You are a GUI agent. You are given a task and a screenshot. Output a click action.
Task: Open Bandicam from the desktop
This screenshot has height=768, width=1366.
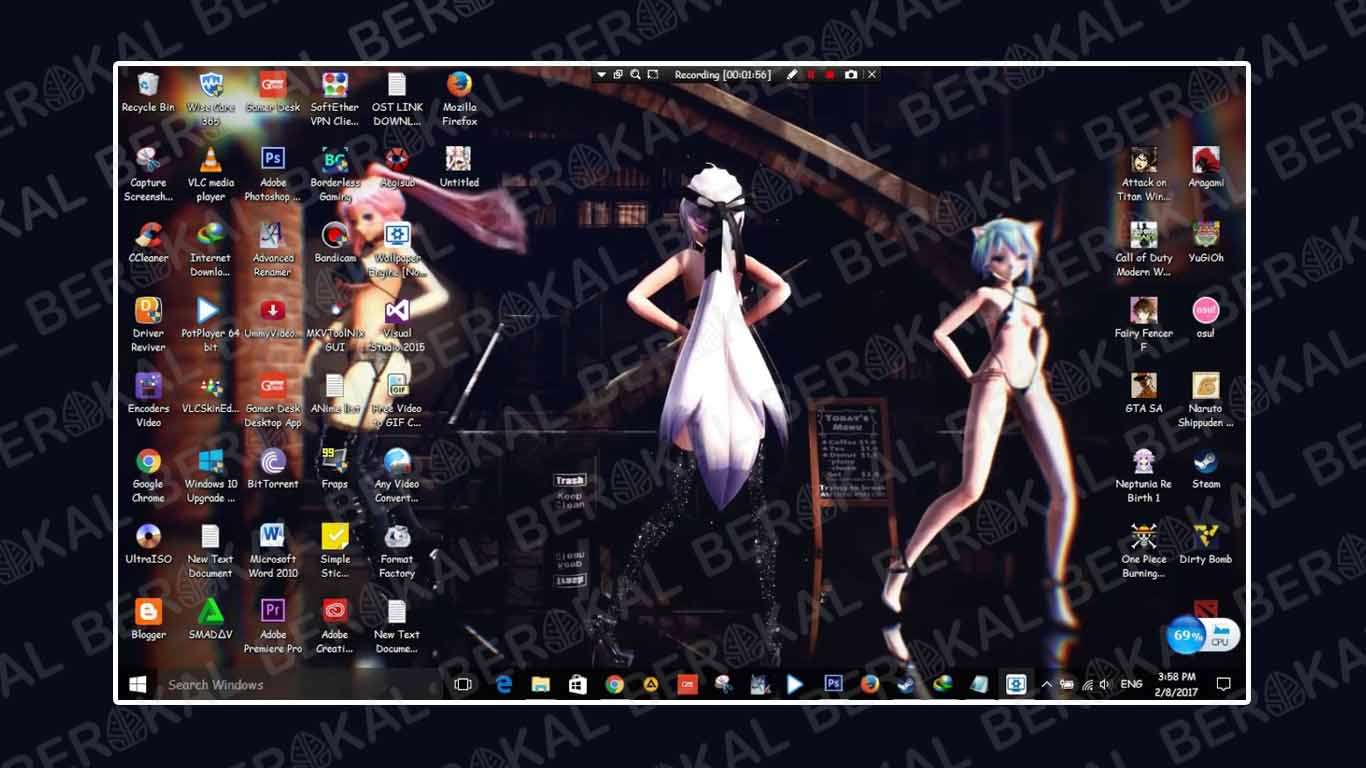335,240
